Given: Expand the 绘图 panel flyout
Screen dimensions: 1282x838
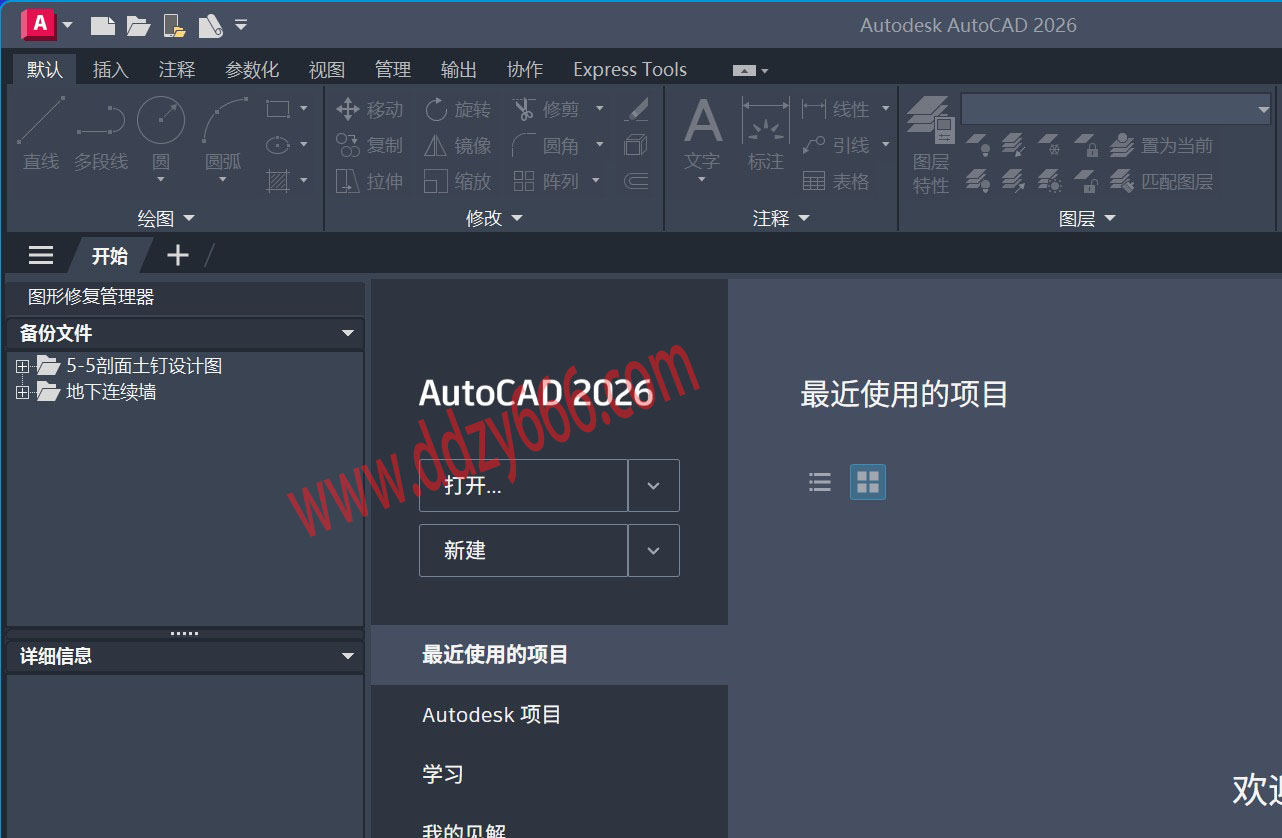Looking at the screenshot, I should [166, 218].
